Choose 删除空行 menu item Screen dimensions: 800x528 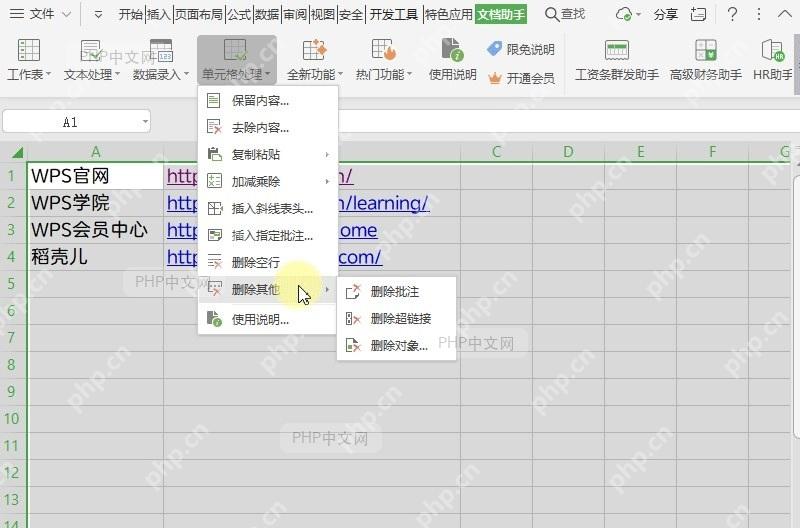point(268,262)
